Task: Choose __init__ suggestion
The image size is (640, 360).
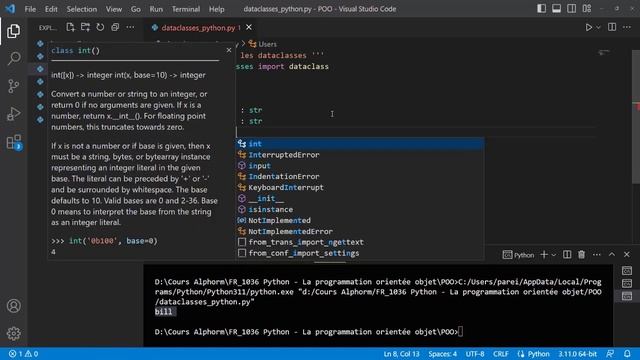Action: point(360,198)
